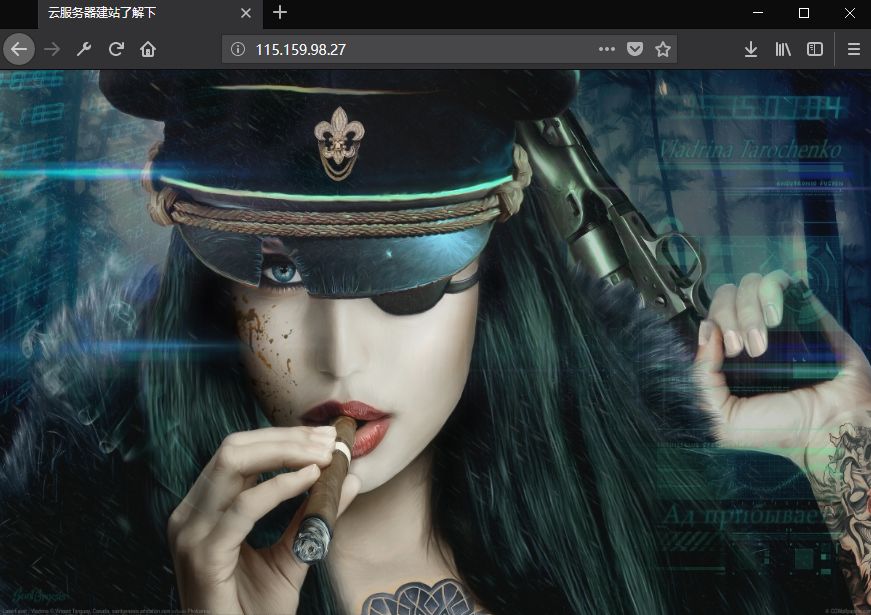Click the wallpaper image on the page
The image size is (871, 615).
(x=436, y=342)
